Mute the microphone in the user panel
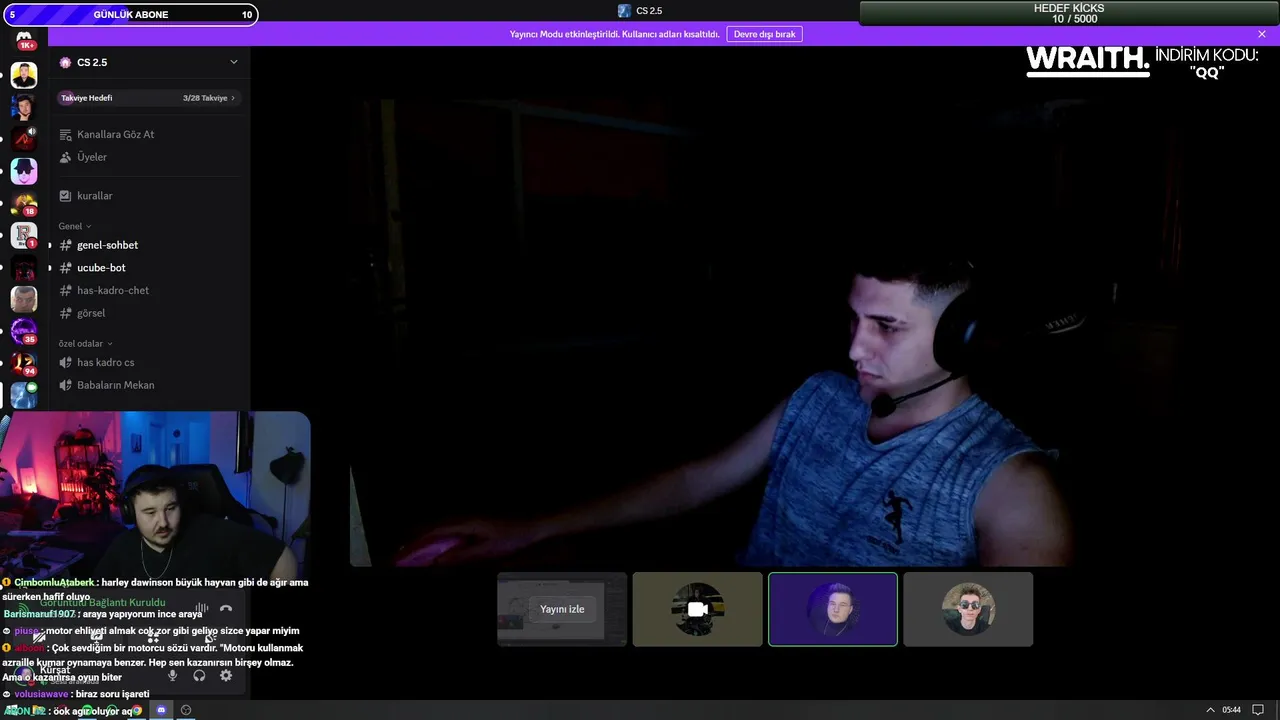Screen dimensions: 1280x720 click(172, 676)
